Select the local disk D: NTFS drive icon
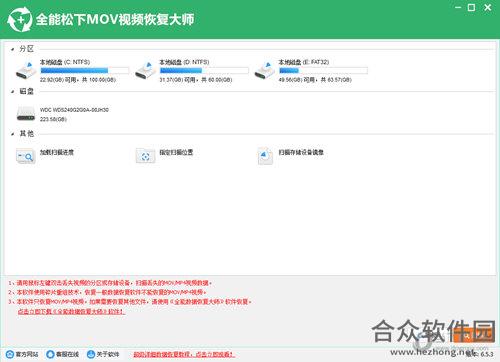500x362 pixels. pyautogui.click(x=145, y=71)
